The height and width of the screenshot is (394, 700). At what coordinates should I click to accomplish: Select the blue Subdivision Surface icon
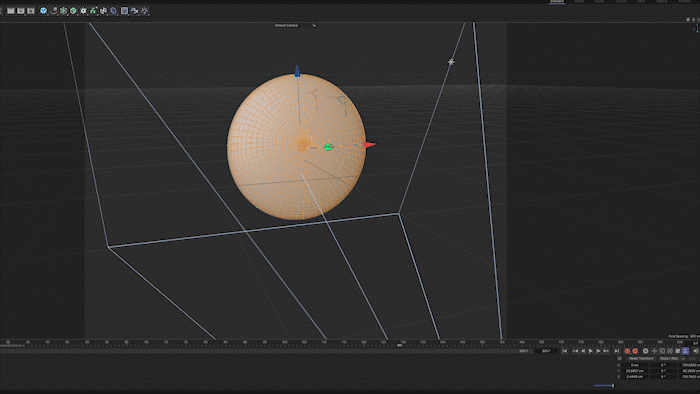[44, 11]
